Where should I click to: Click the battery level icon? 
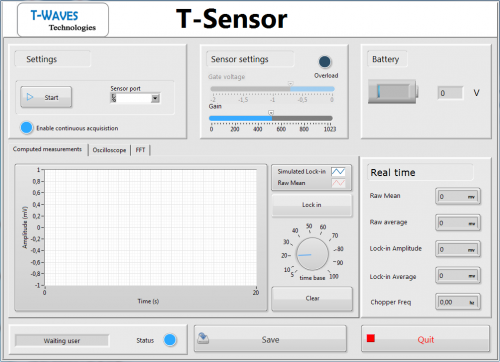tap(393, 91)
